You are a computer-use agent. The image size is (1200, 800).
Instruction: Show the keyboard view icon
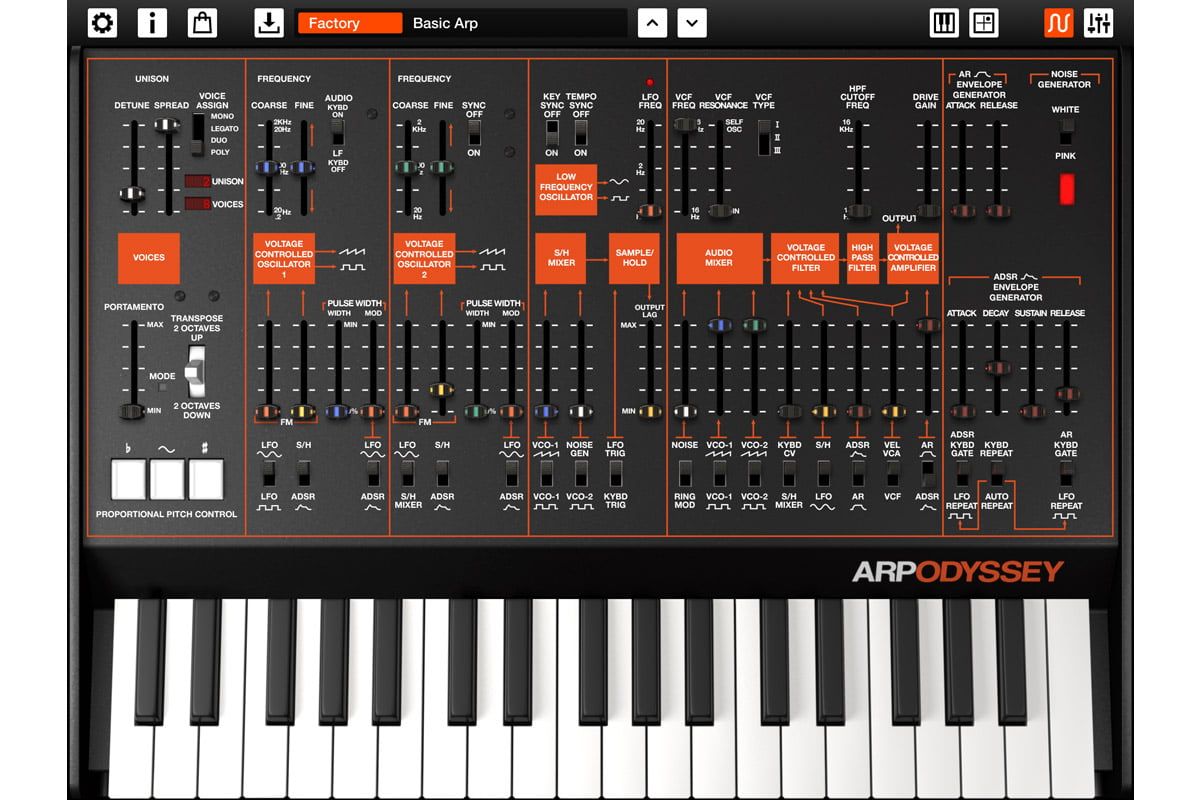(x=944, y=22)
